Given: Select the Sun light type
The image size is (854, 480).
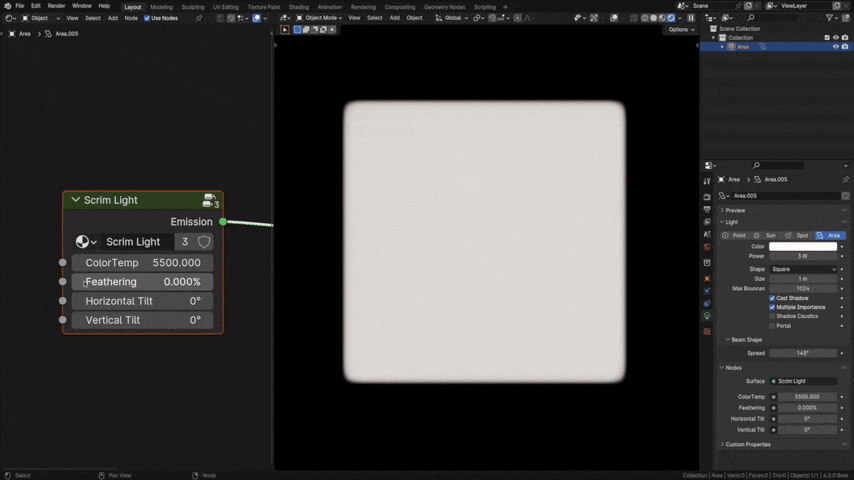Looking at the screenshot, I should [766, 235].
